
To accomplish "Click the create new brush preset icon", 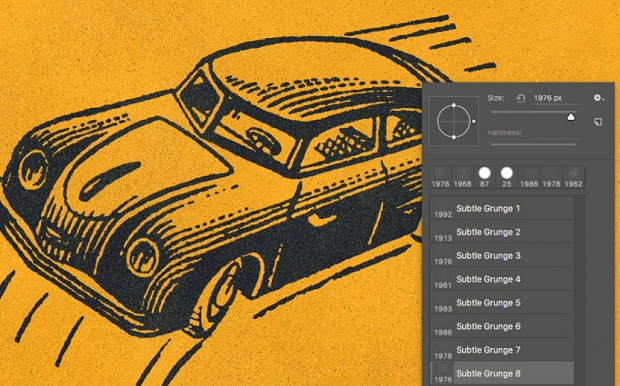I will click(598, 122).
